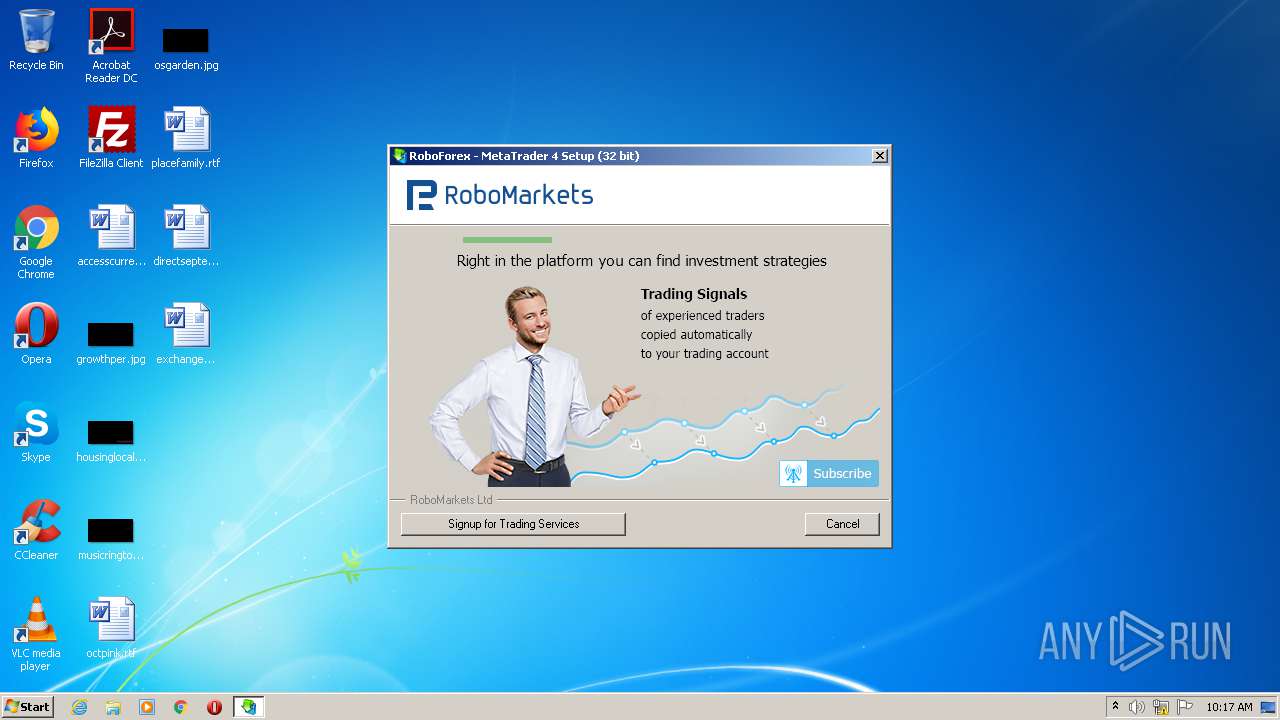Viewport: 1280px width, 720px height.
Task: Open Windows Explorer from taskbar
Action: [113, 707]
